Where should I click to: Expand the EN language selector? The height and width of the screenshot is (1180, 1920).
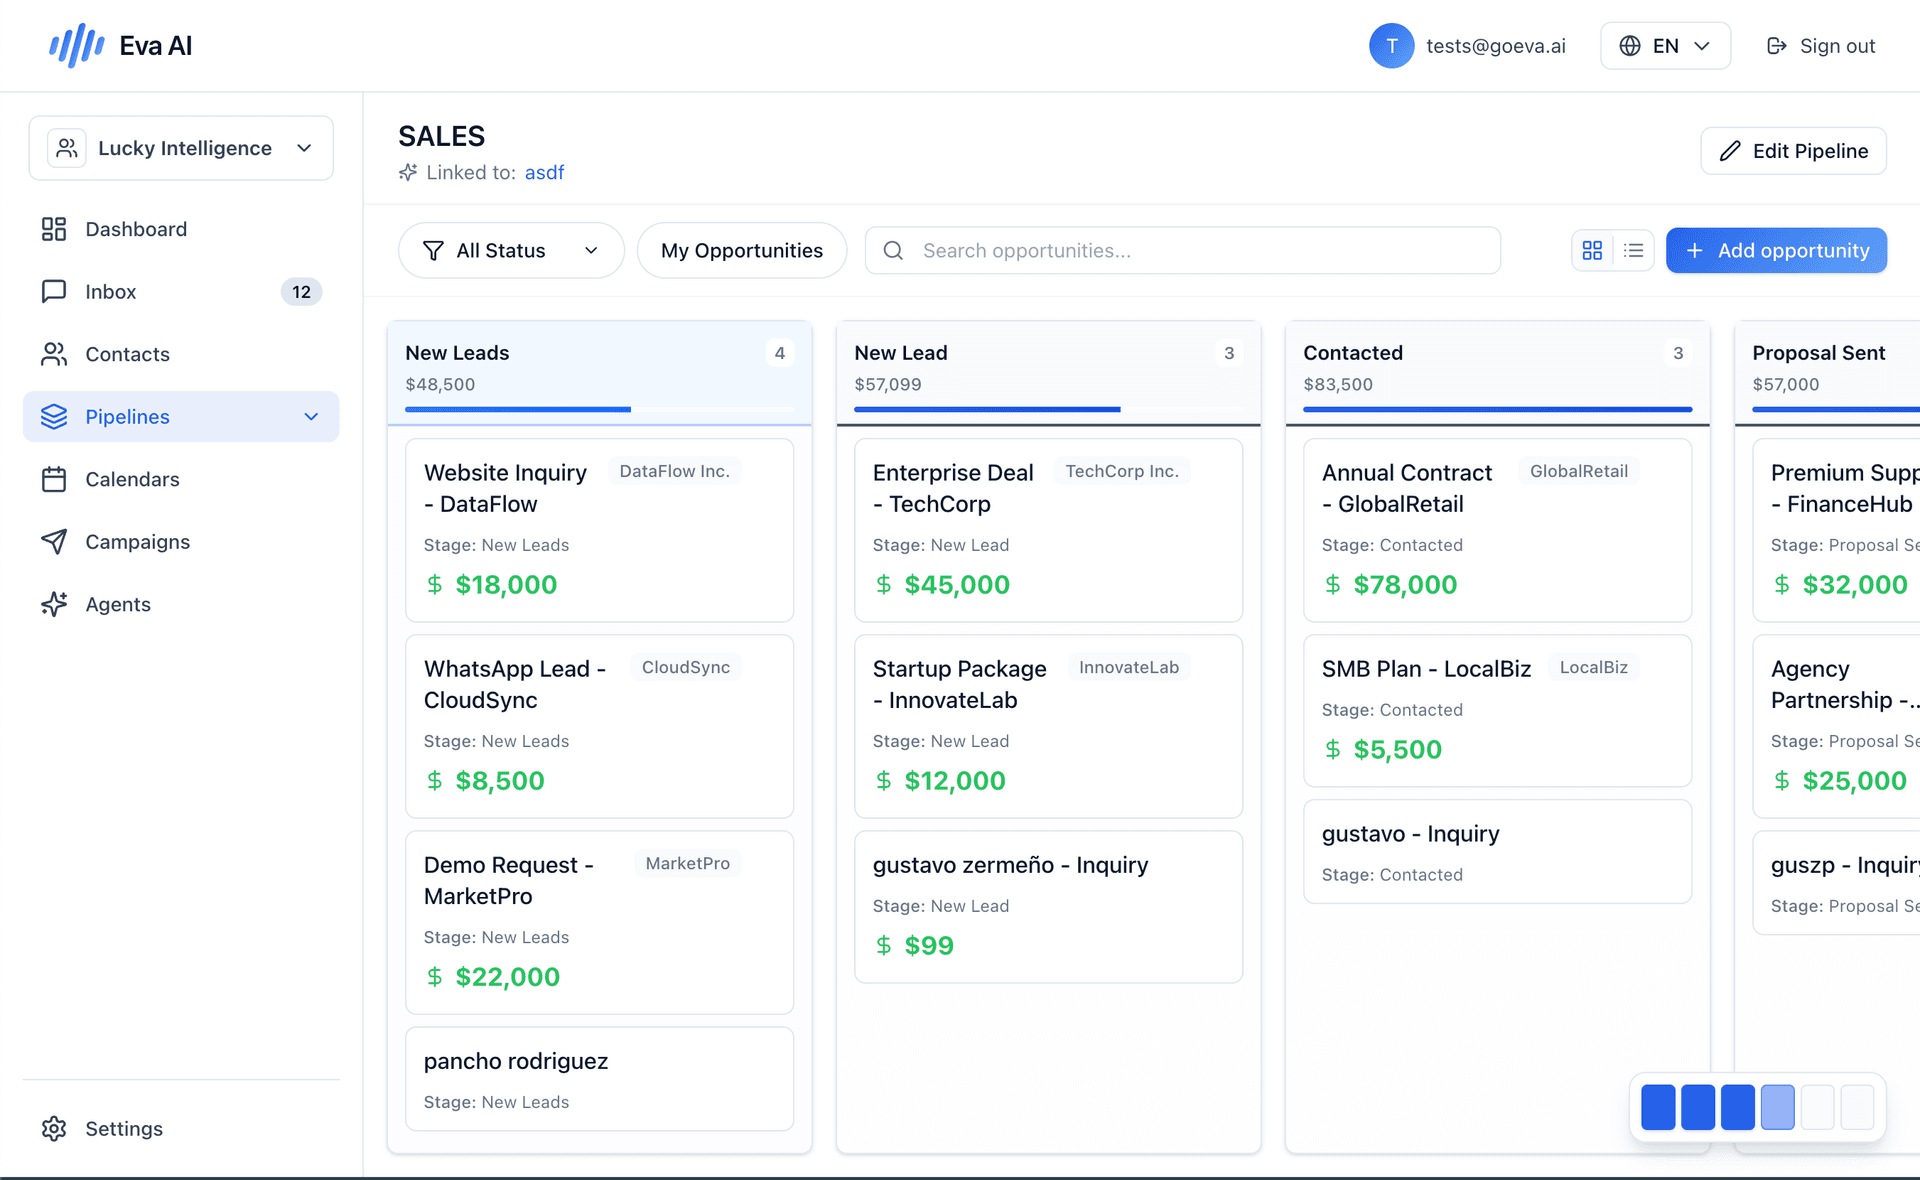[1664, 45]
